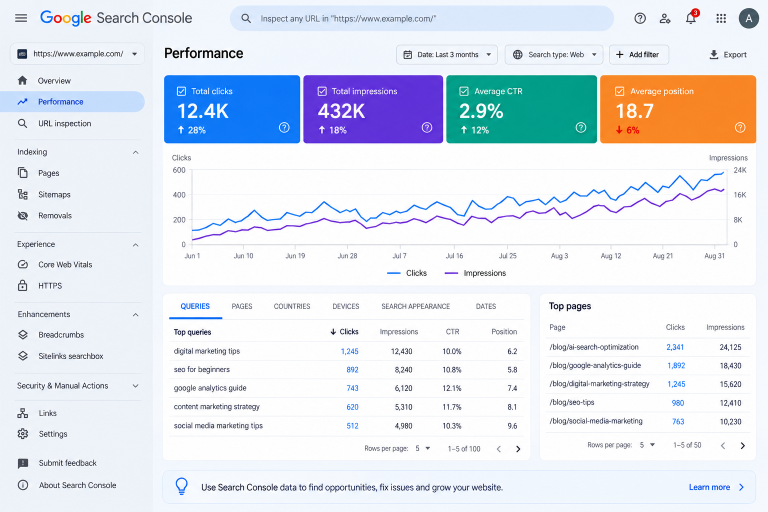Viewport: 768px width, 512px height.
Task: Collapse the Indexing section
Action: pos(136,152)
